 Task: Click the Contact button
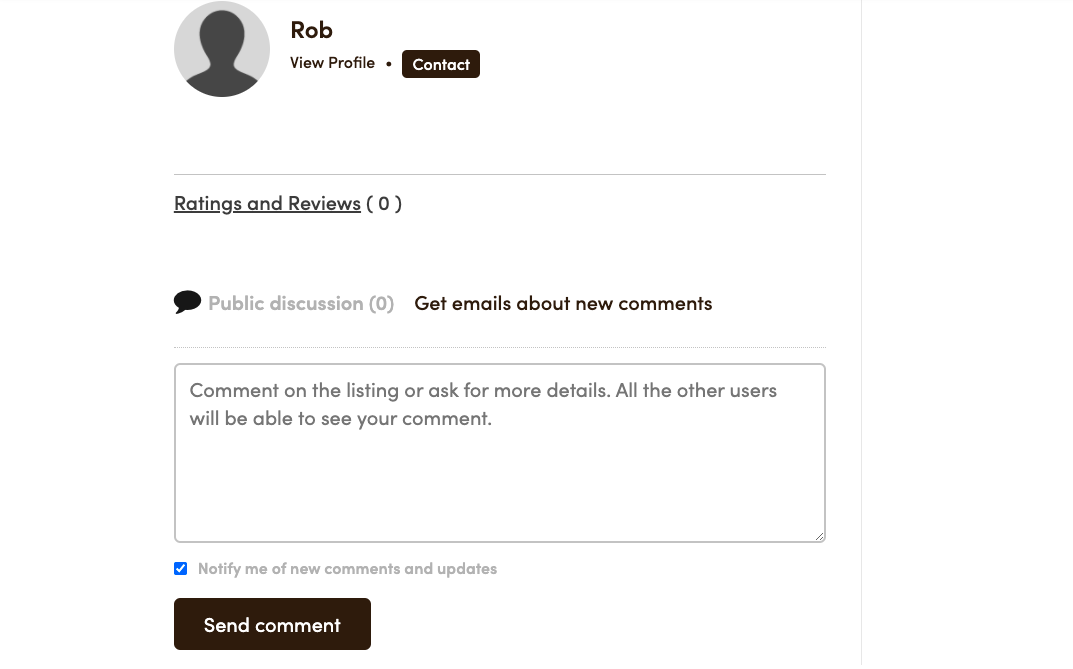pyautogui.click(x=441, y=64)
